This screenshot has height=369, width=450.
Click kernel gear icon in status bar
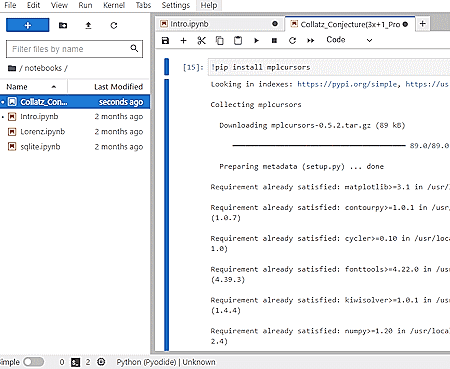click(101, 362)
